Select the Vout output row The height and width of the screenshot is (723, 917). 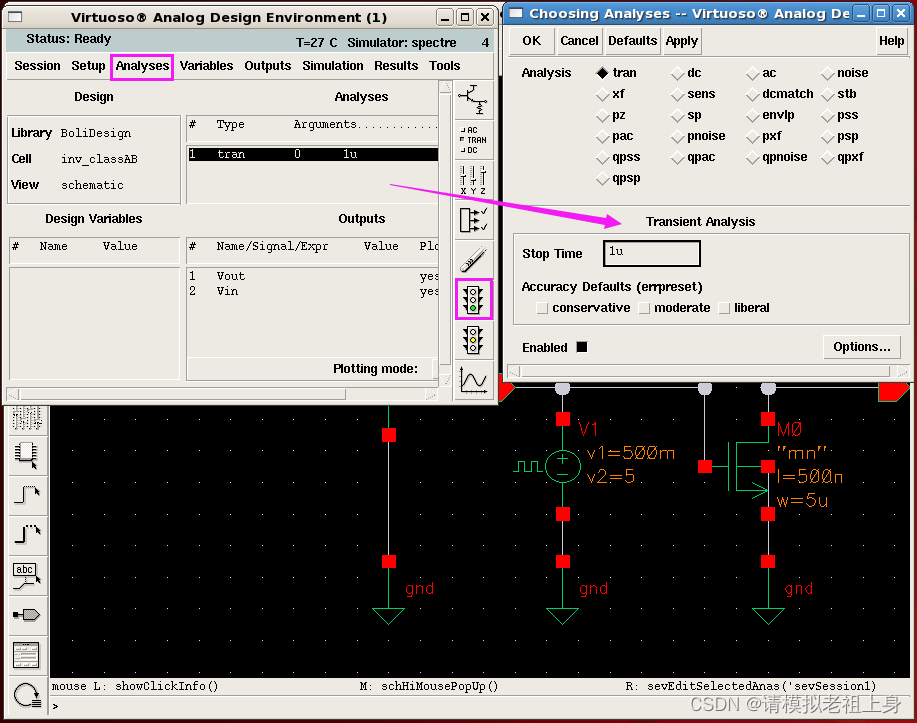(x=313, y=276)
